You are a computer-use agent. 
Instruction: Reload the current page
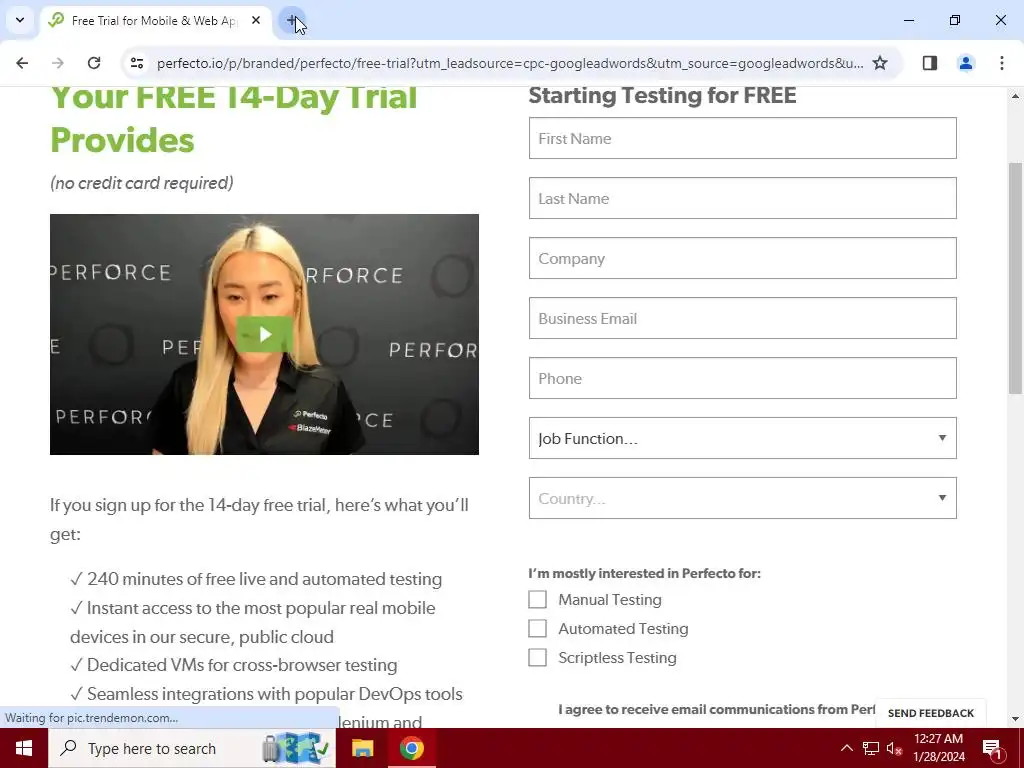[94, 63]
